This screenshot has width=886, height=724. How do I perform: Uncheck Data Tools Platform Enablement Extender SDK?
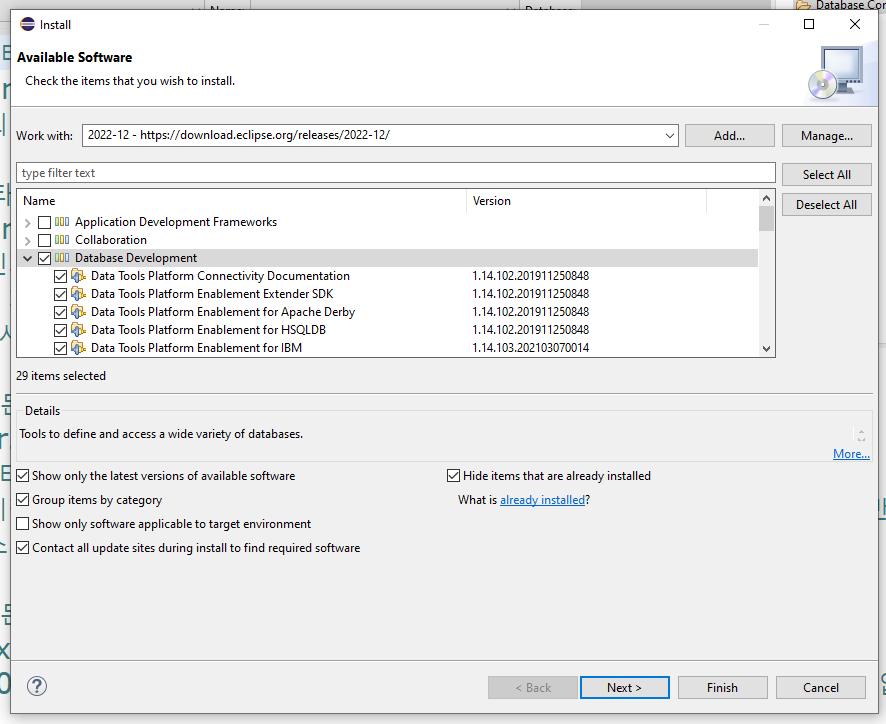[x=60, y=294]
